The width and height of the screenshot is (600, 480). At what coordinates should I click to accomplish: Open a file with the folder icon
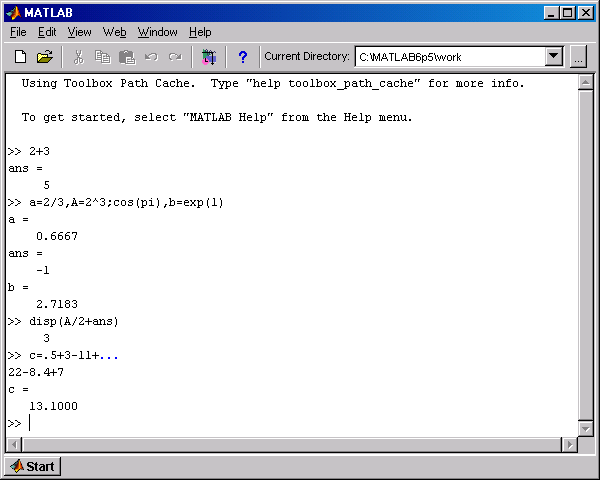click(x=44, y=57)
